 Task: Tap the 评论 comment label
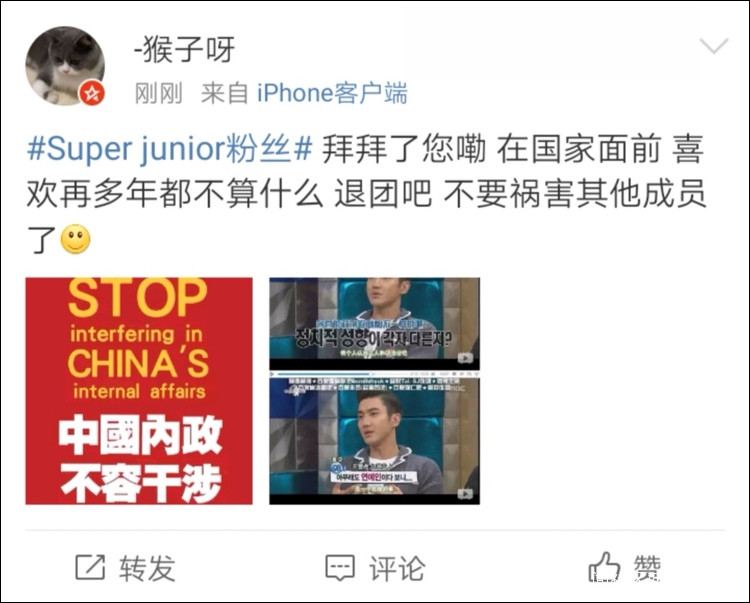[397, 568]
